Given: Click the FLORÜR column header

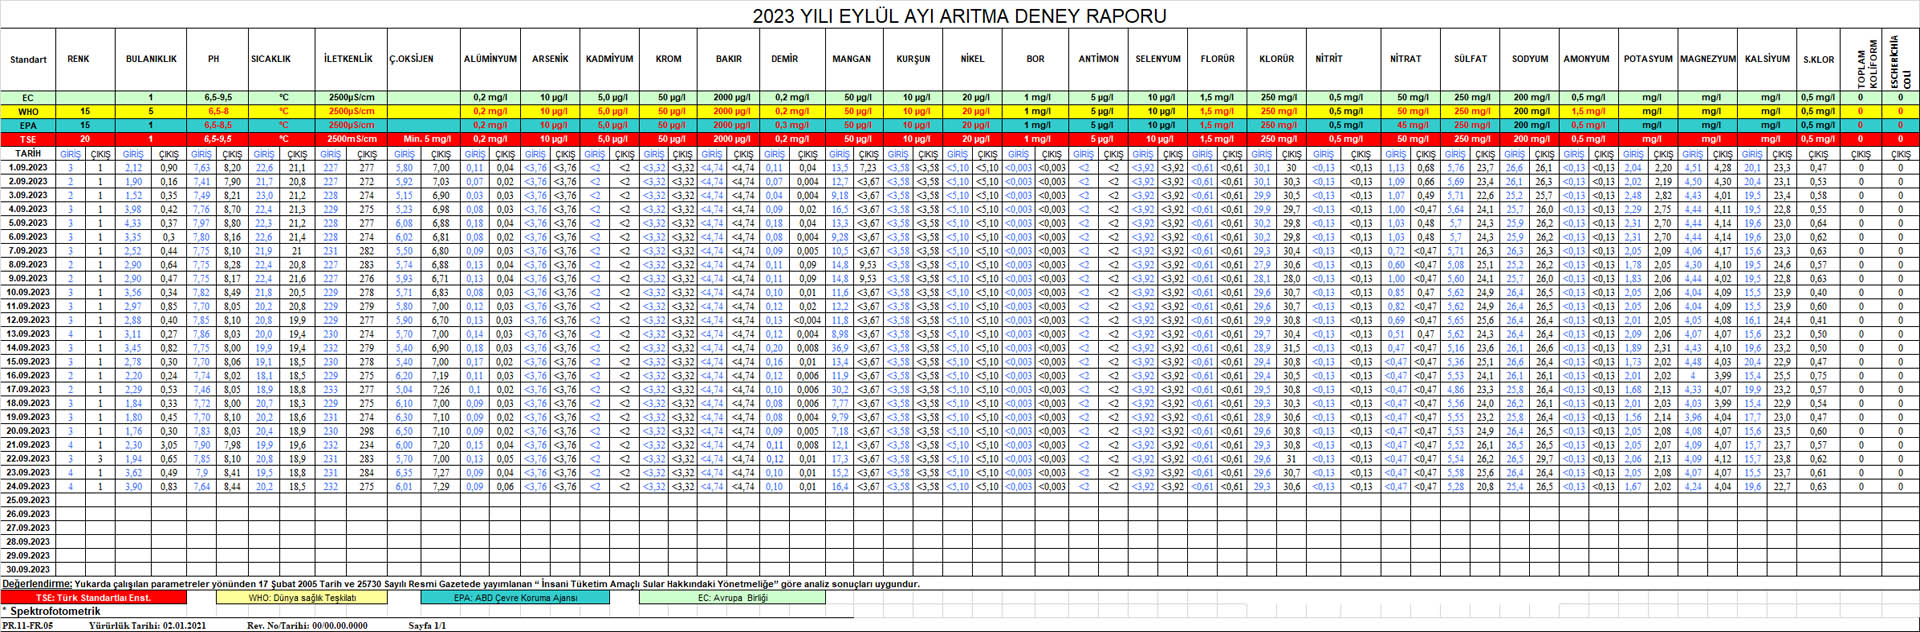Looking at the screenshot, I should (x=1218, y=59).
